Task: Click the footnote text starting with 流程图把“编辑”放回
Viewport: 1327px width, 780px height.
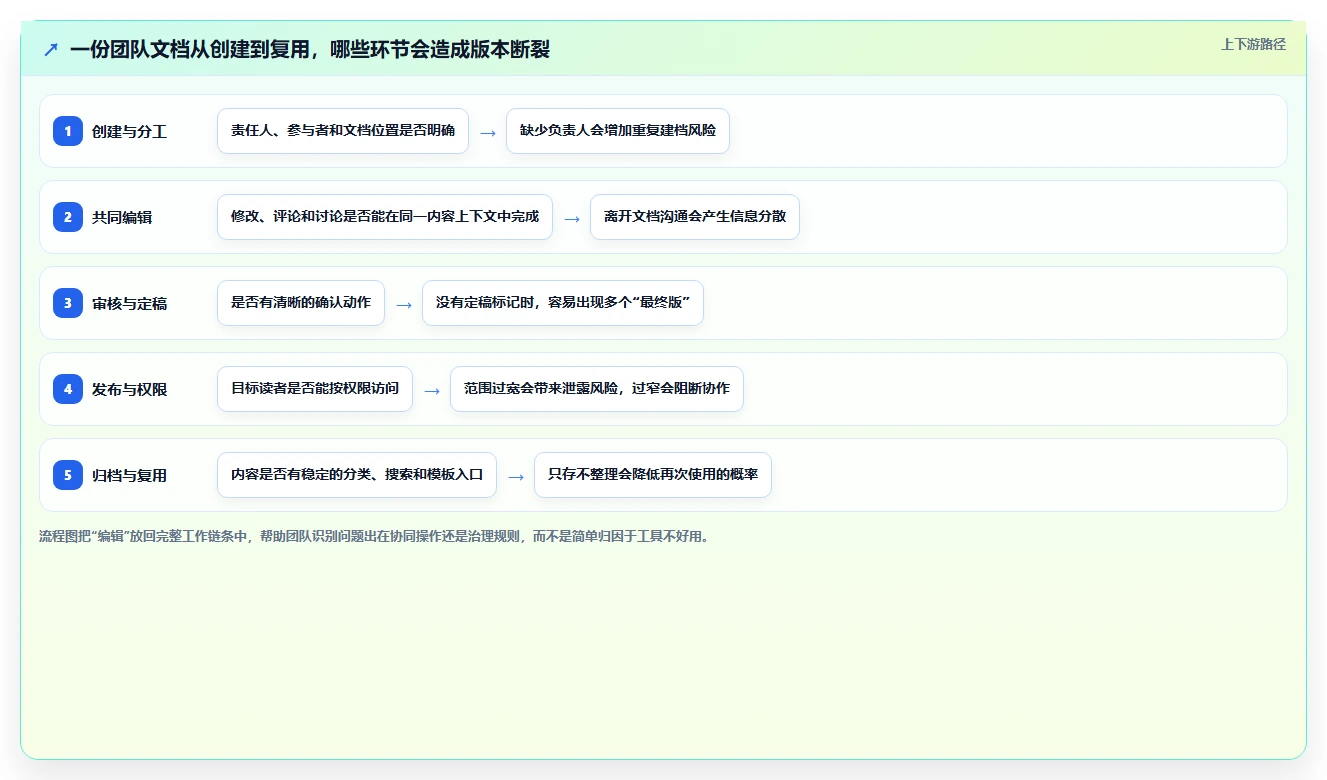Action: pyautogui.click(x=375, y=536)
